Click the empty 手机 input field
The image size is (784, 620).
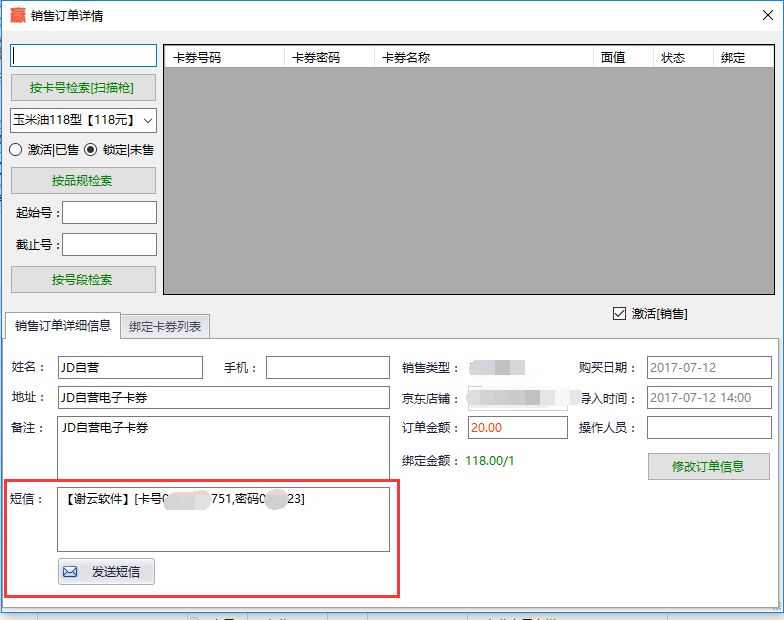[328, 368]
